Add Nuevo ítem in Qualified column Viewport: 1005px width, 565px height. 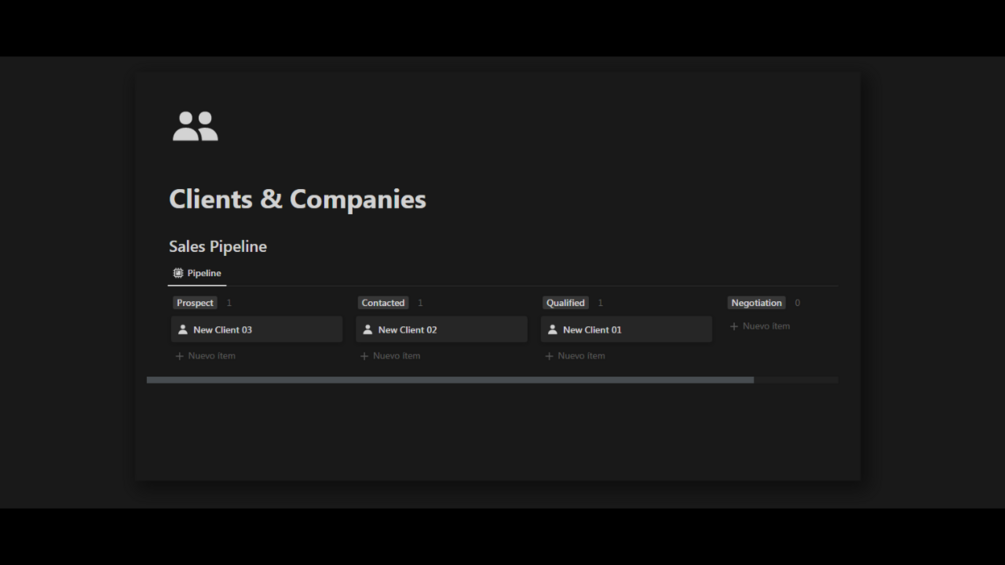(x=580, y=356)
